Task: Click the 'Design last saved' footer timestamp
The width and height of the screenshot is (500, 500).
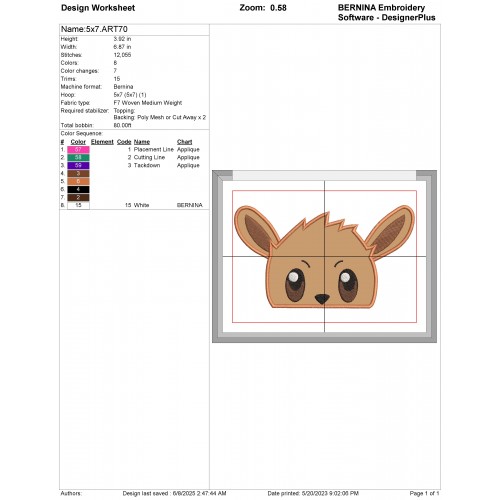Action: coord(174,493)
